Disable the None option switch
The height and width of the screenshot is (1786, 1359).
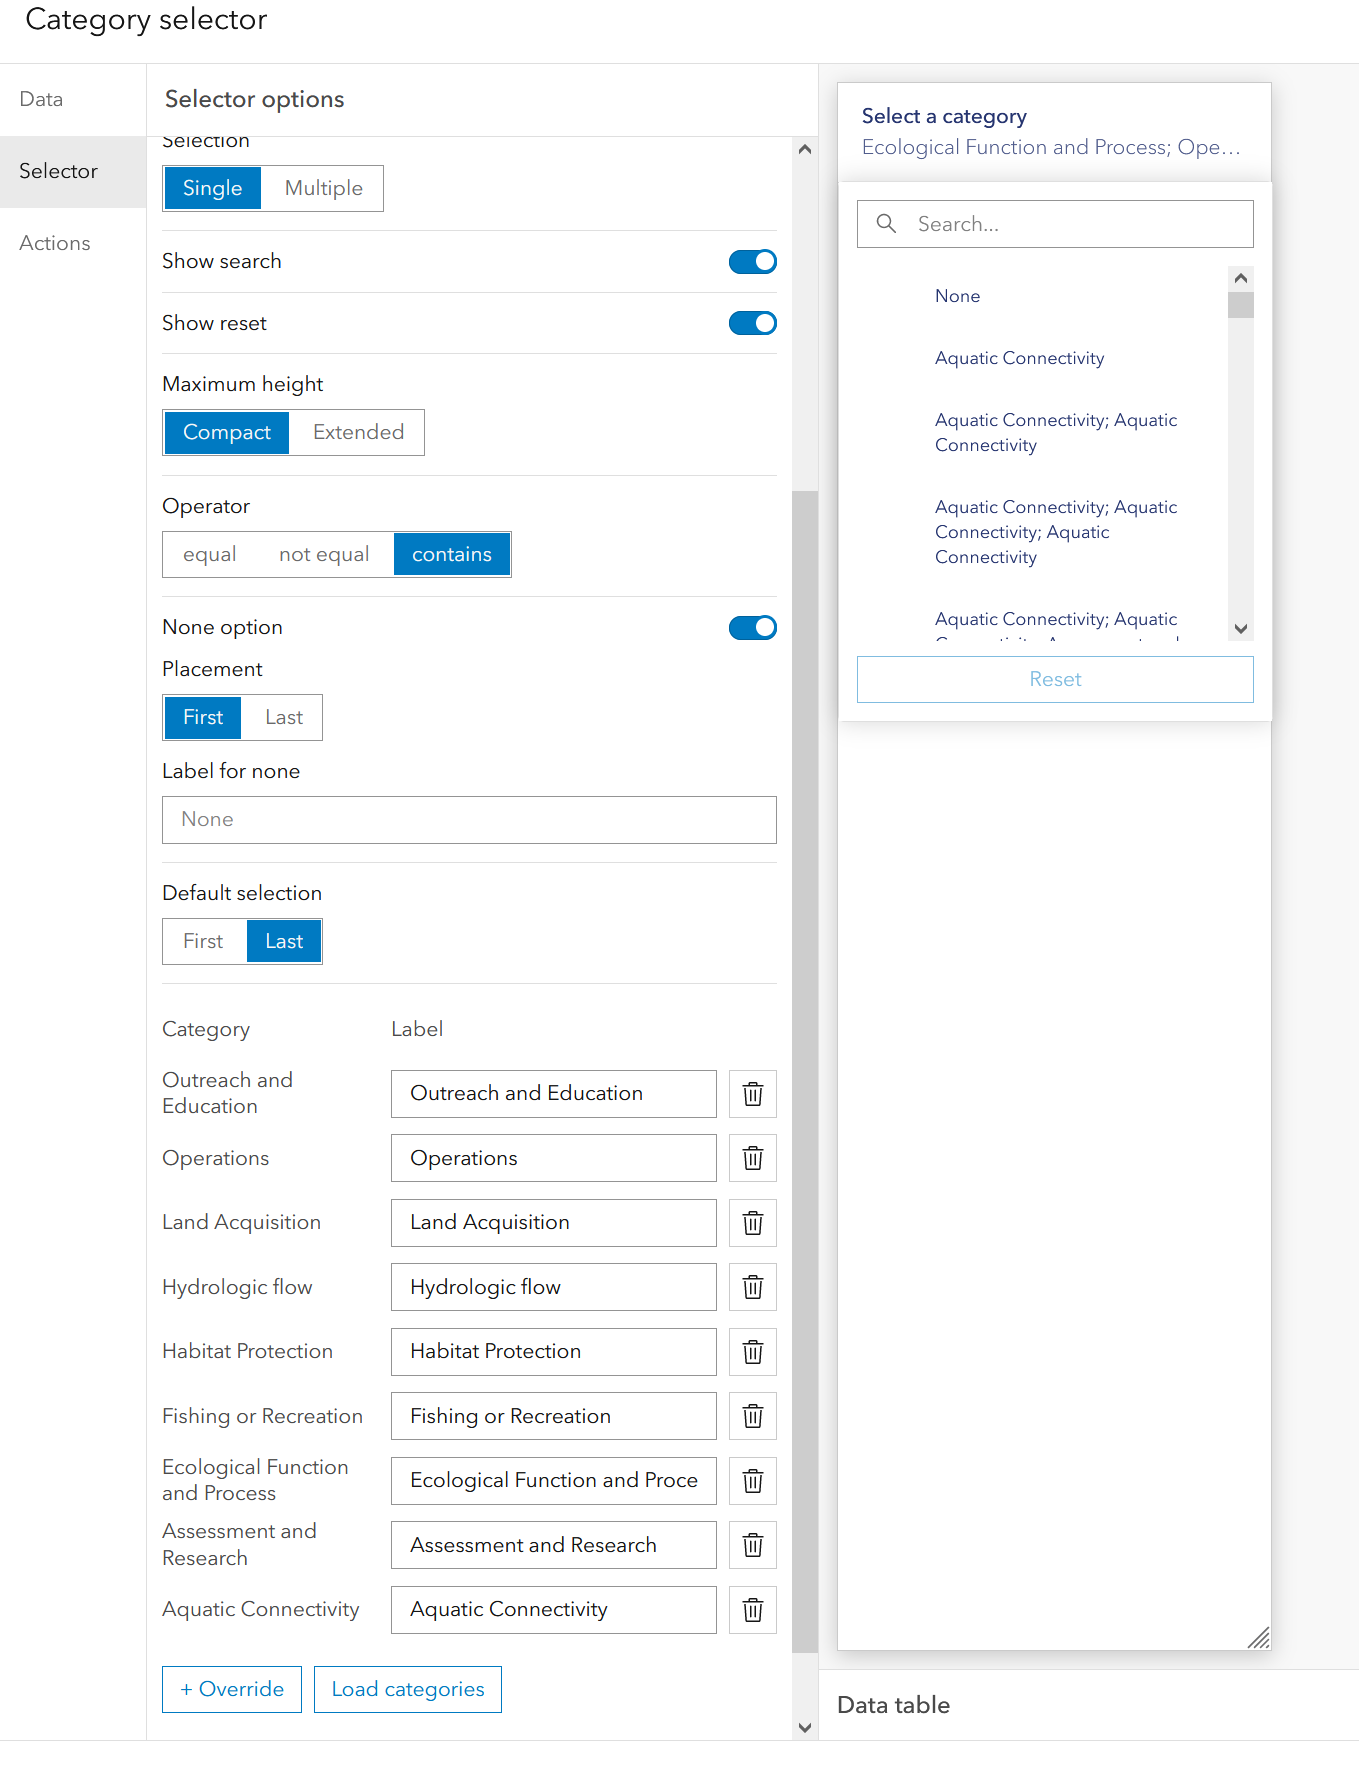pyautogui.click(x=753, y=627)
